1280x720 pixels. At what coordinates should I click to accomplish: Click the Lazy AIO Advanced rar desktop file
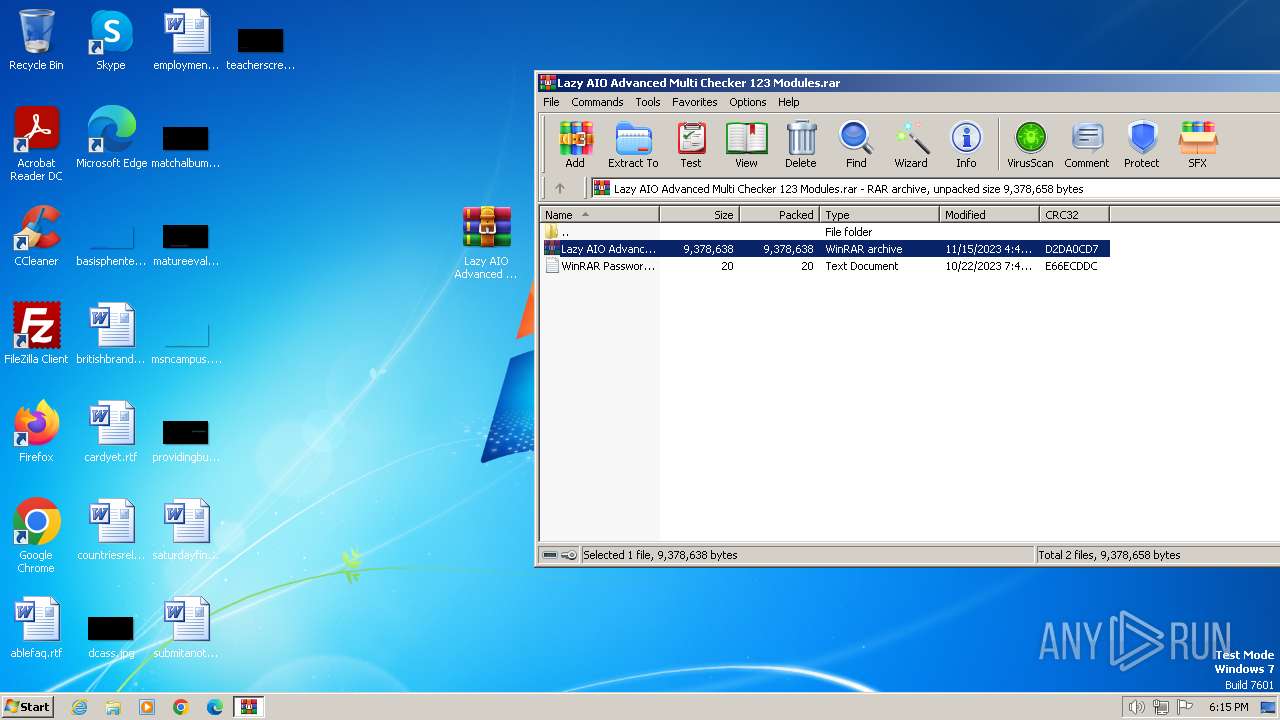(486, 243)
